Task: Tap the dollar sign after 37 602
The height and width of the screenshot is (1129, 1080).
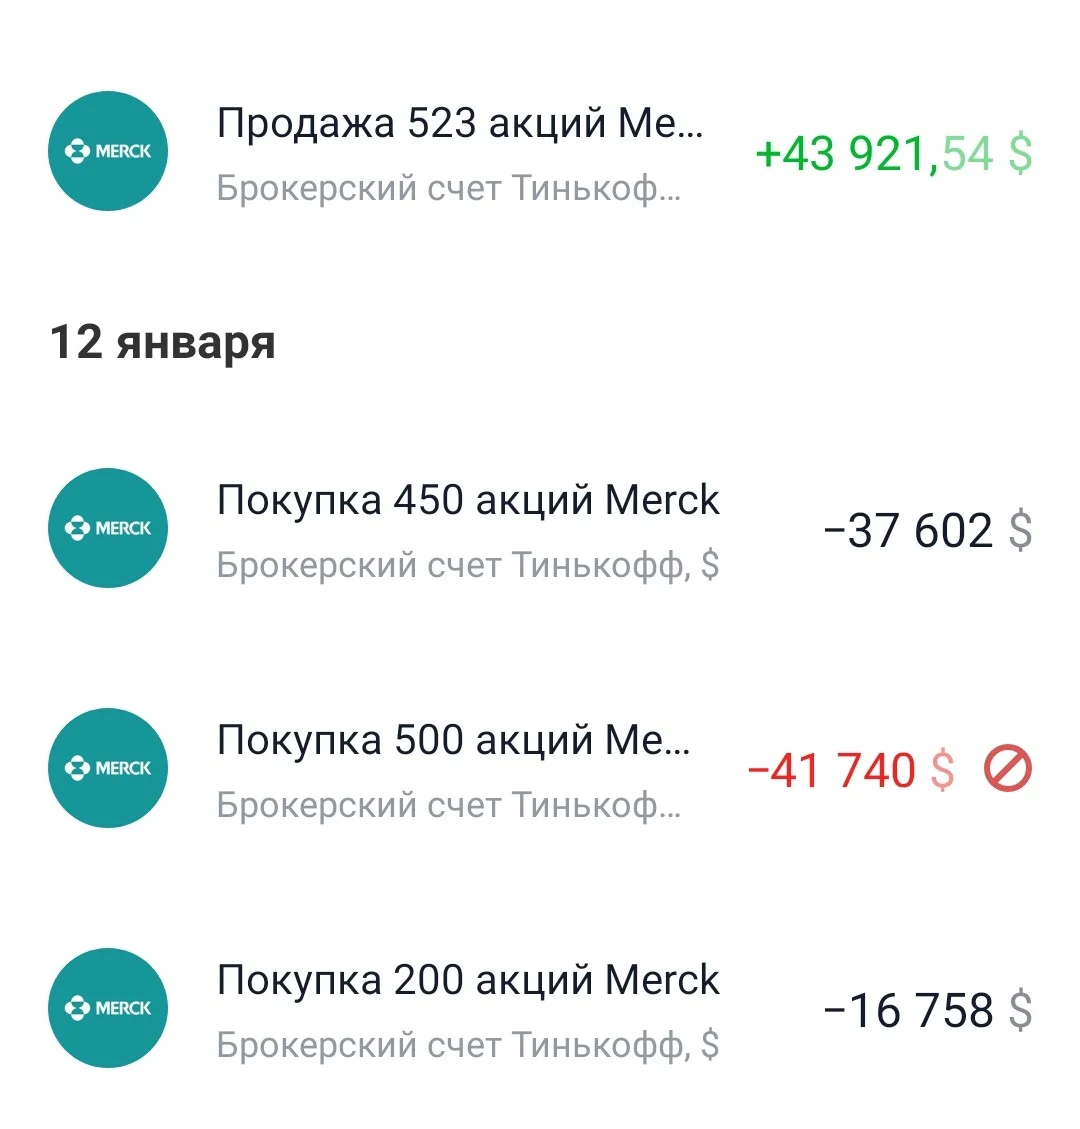Action: click(1020, 531)
